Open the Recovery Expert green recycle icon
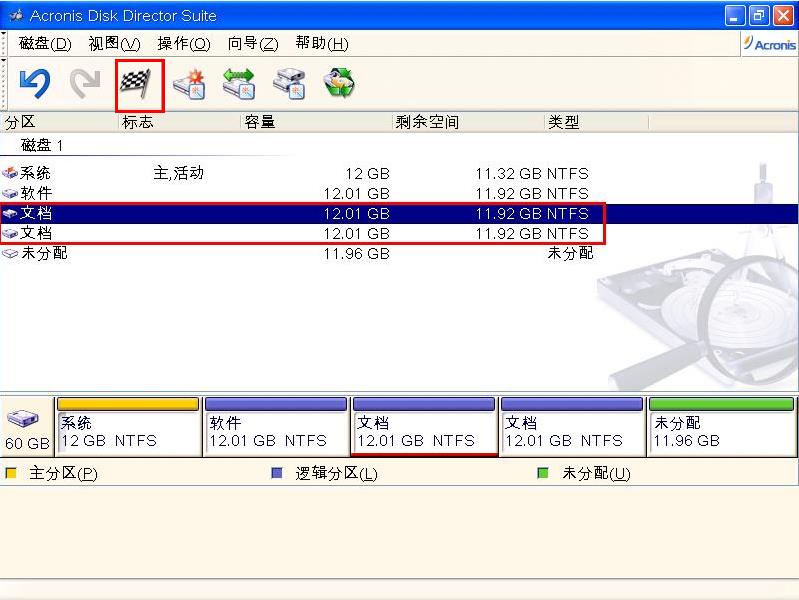Viewport: 799px width, 600px height. tap(339, 83)
